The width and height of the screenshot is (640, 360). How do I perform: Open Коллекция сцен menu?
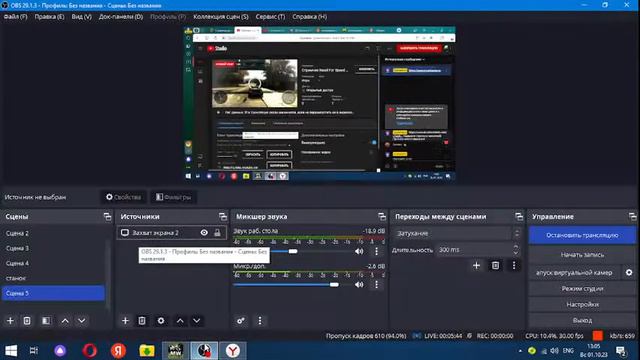221,17
